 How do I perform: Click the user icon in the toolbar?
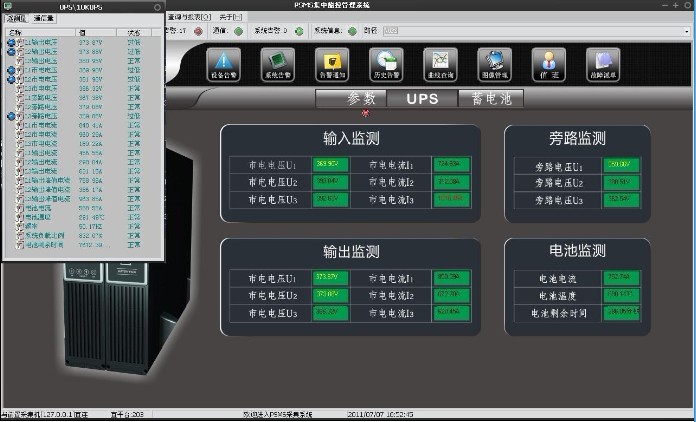tap(549, 65)
